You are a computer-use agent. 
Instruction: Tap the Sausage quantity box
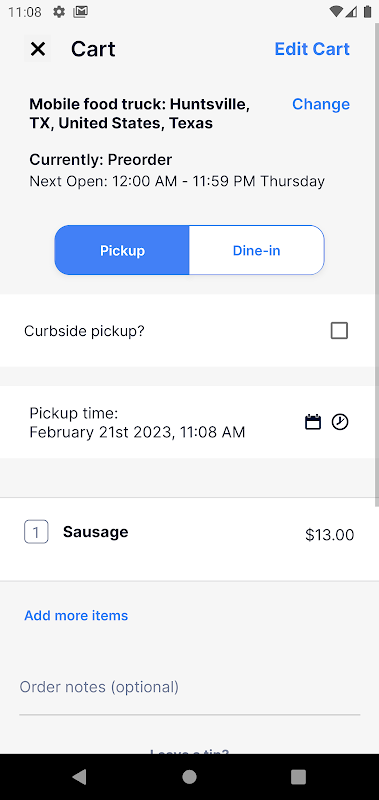pyautogui.click(x=36, y=532)
